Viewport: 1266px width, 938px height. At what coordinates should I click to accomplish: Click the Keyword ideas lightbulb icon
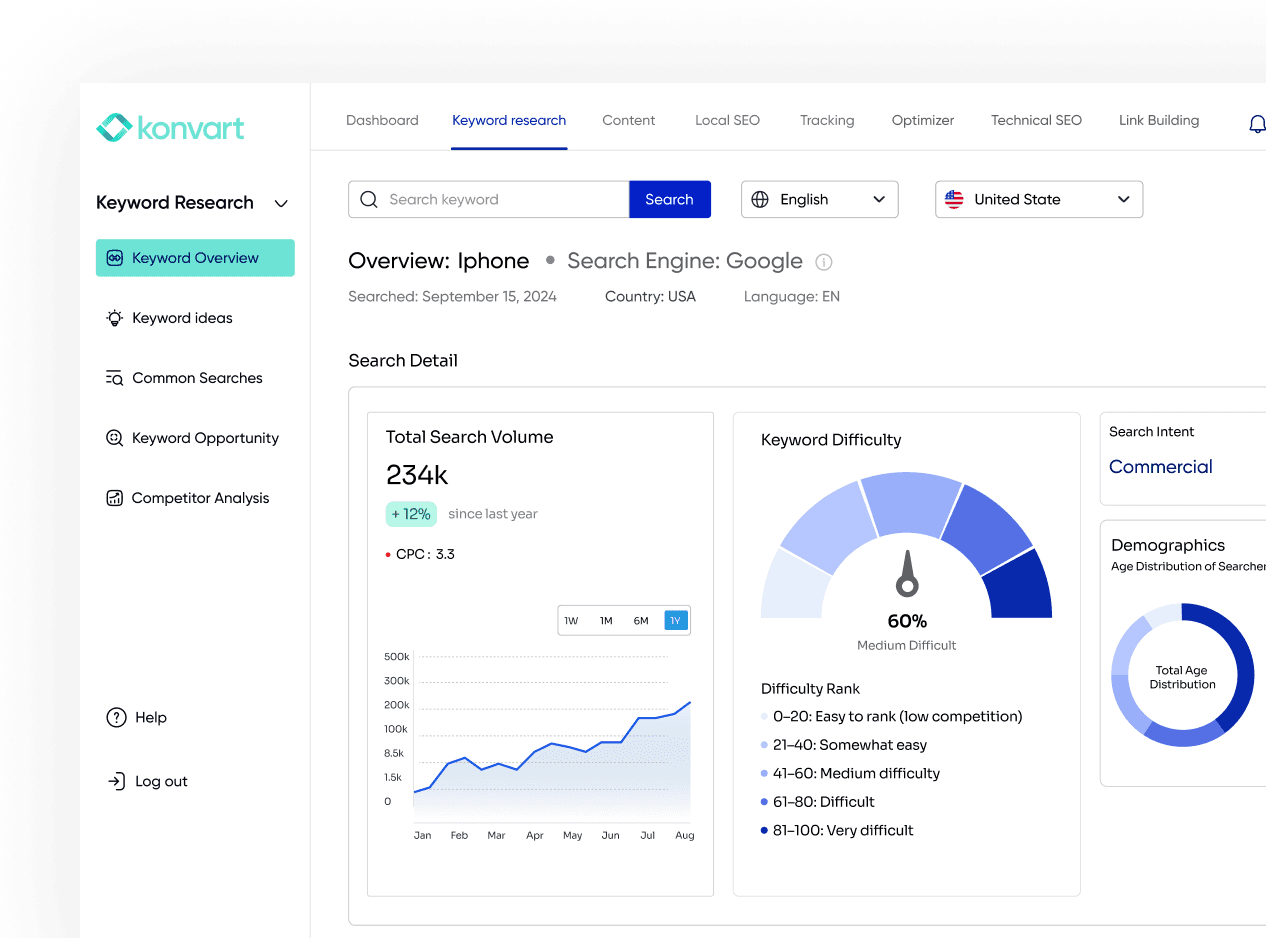(x=115, y=318)
